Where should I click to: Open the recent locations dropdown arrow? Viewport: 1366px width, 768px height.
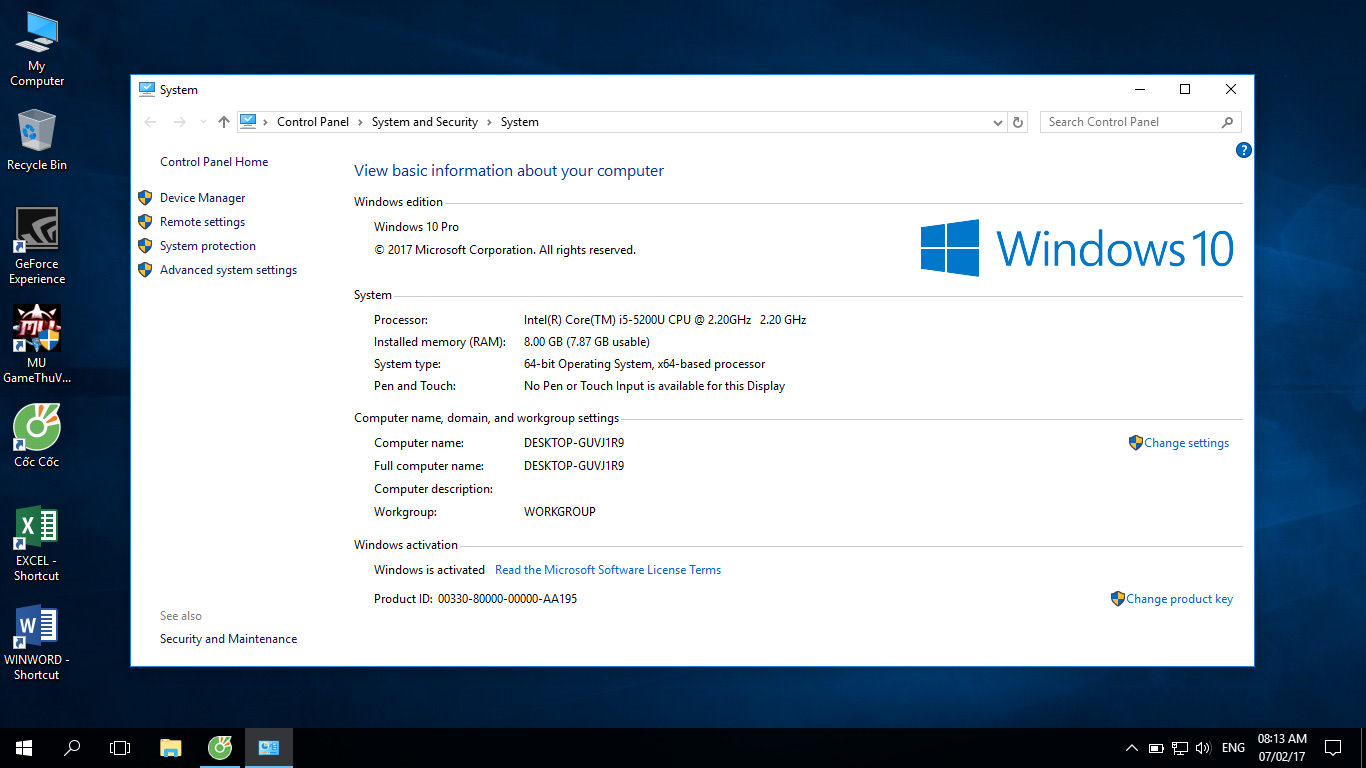[x=203, y=122]
